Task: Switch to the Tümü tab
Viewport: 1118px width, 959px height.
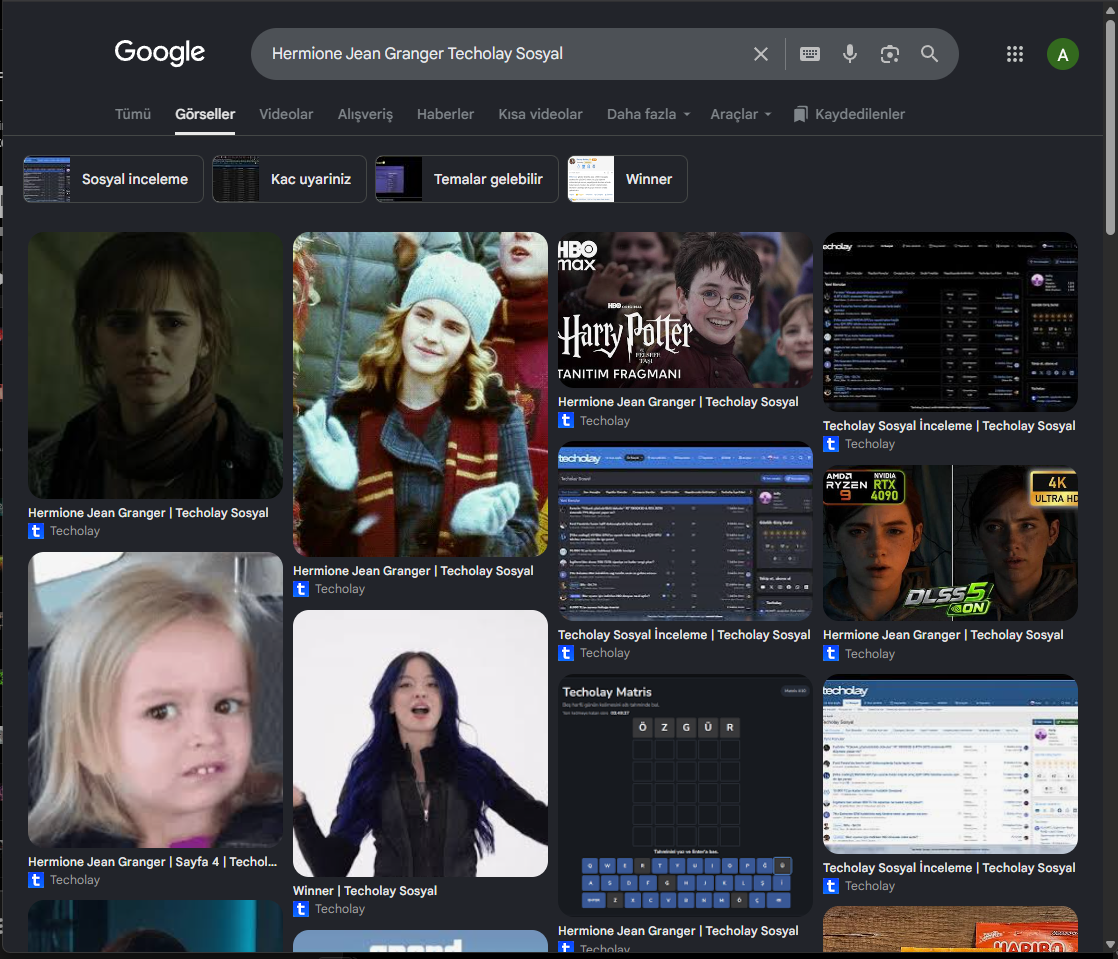Action: click(x=133, y=114)
